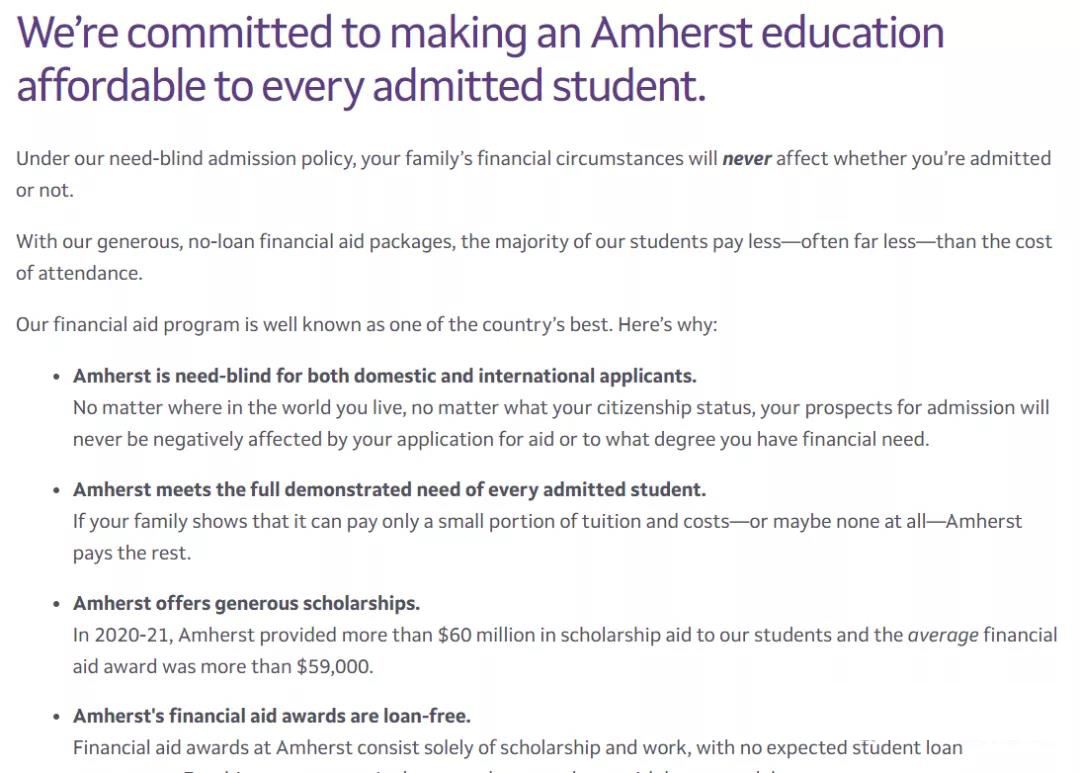Click the italic word 'average'
The width and height of the screenshot is (1080, 773).
(943, 635)
